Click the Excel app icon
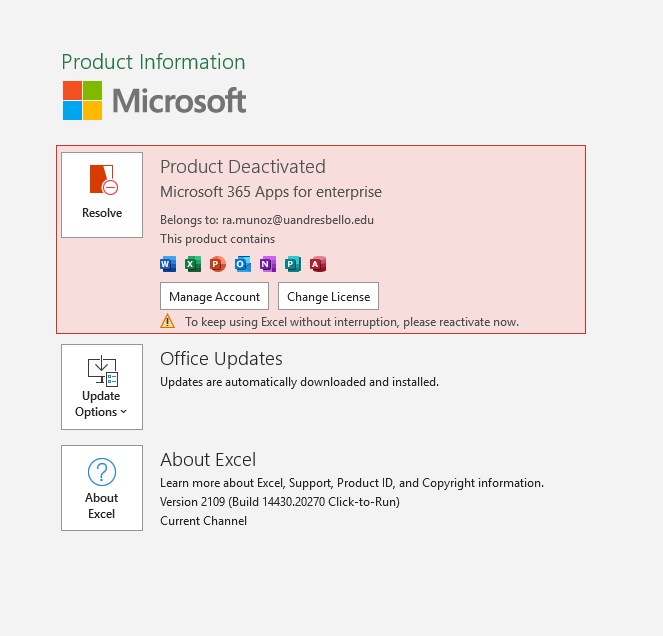 pyautogui.click(x=193, y=265)
